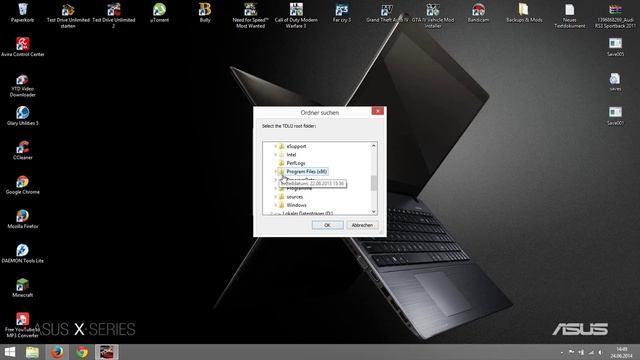Viewport: 640px width, 360px height.
Task: Open the Audi RS3 Sportback archive icon
Action: tap(616, 16)
